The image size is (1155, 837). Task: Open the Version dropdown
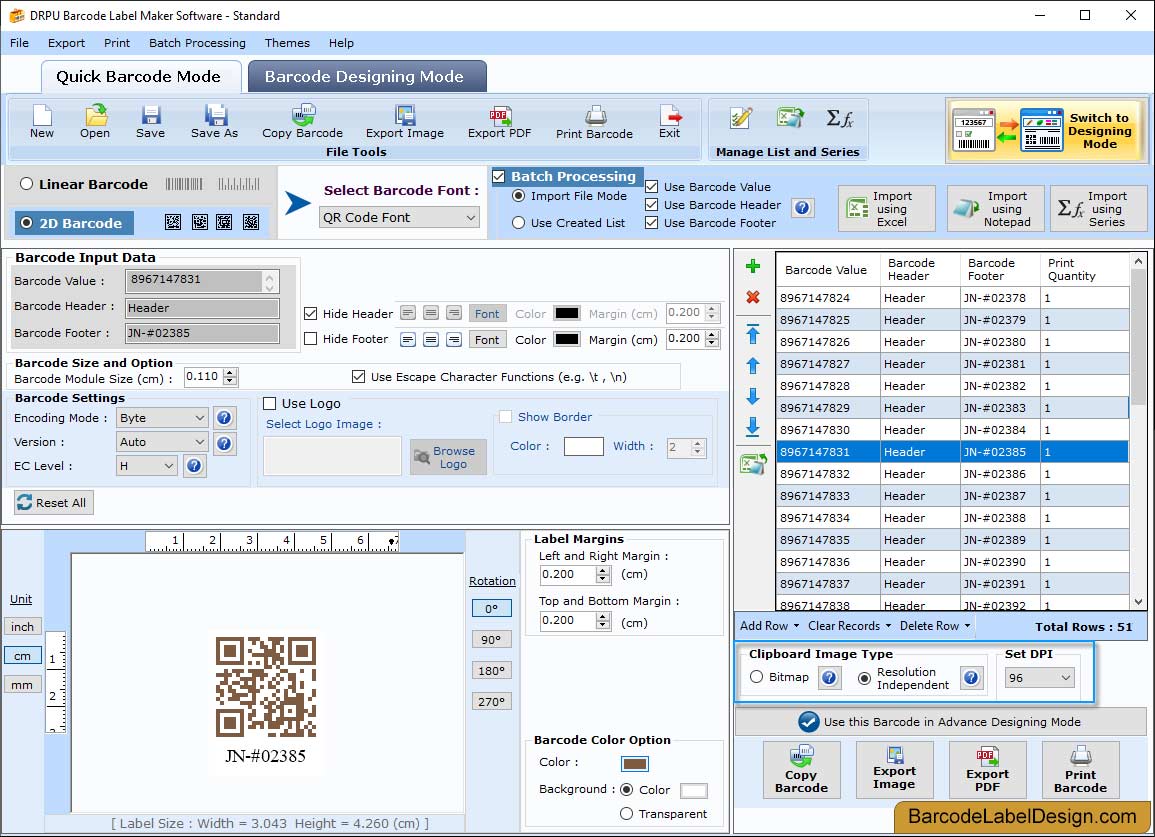pos(163,442)
